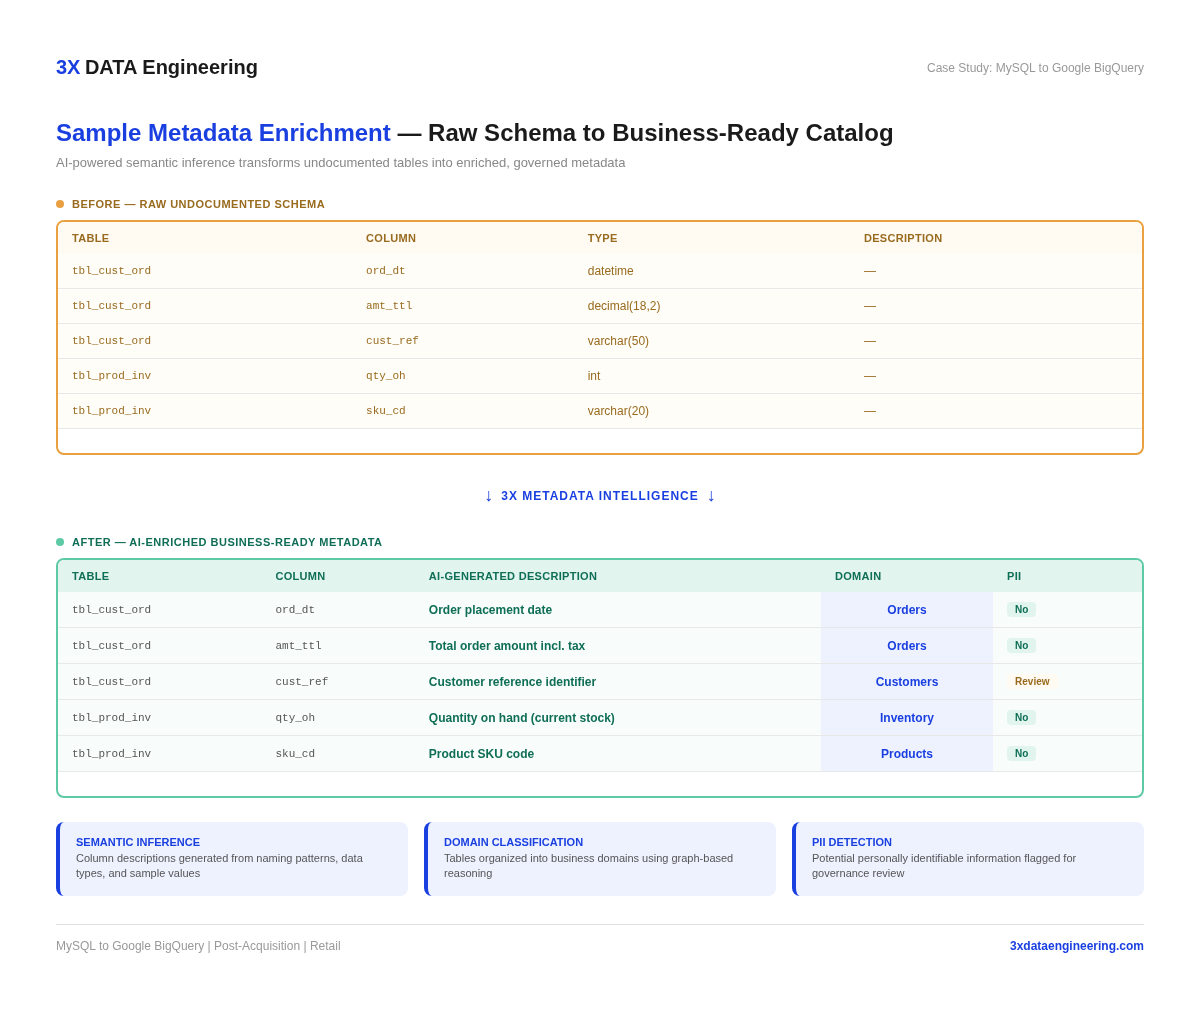The image size is (1200, 1009).
Task: Click the PII column header
Action: click(x=1014, y=576)
